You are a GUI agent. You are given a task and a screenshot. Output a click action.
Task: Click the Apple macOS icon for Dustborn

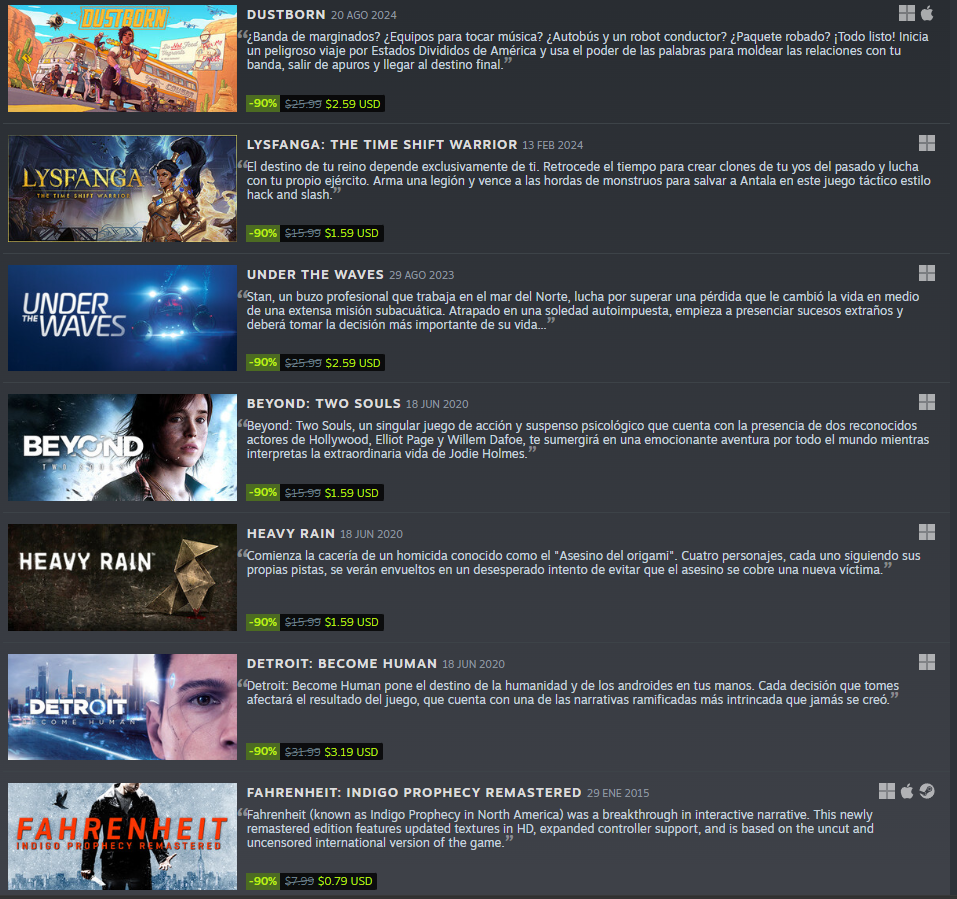coord(927,13)
